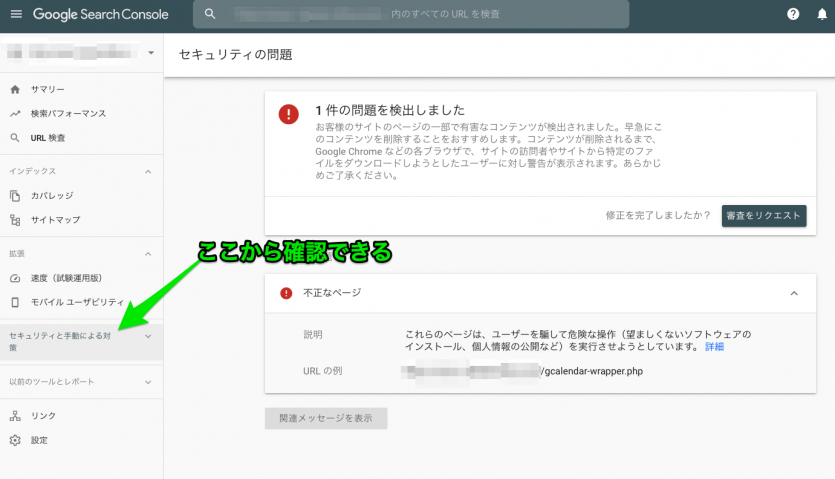Open the notifications bell
Screen dimensions: 835x479
[822, 14]
